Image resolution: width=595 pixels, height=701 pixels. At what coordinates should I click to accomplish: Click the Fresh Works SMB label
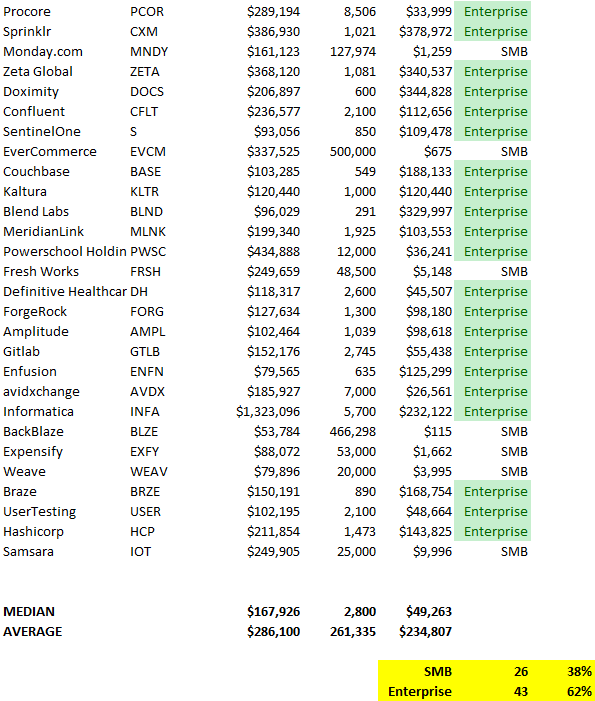[514, 272]
